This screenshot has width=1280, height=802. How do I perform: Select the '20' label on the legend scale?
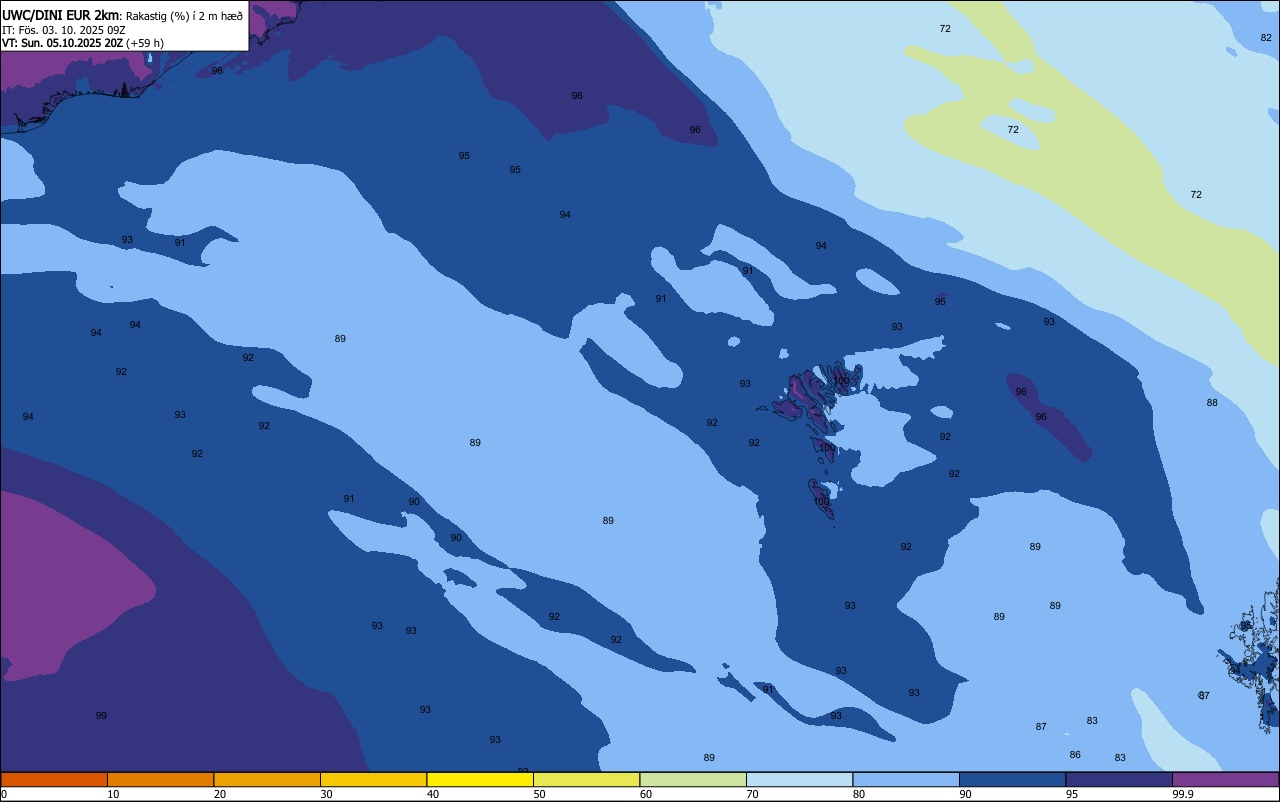220,794
